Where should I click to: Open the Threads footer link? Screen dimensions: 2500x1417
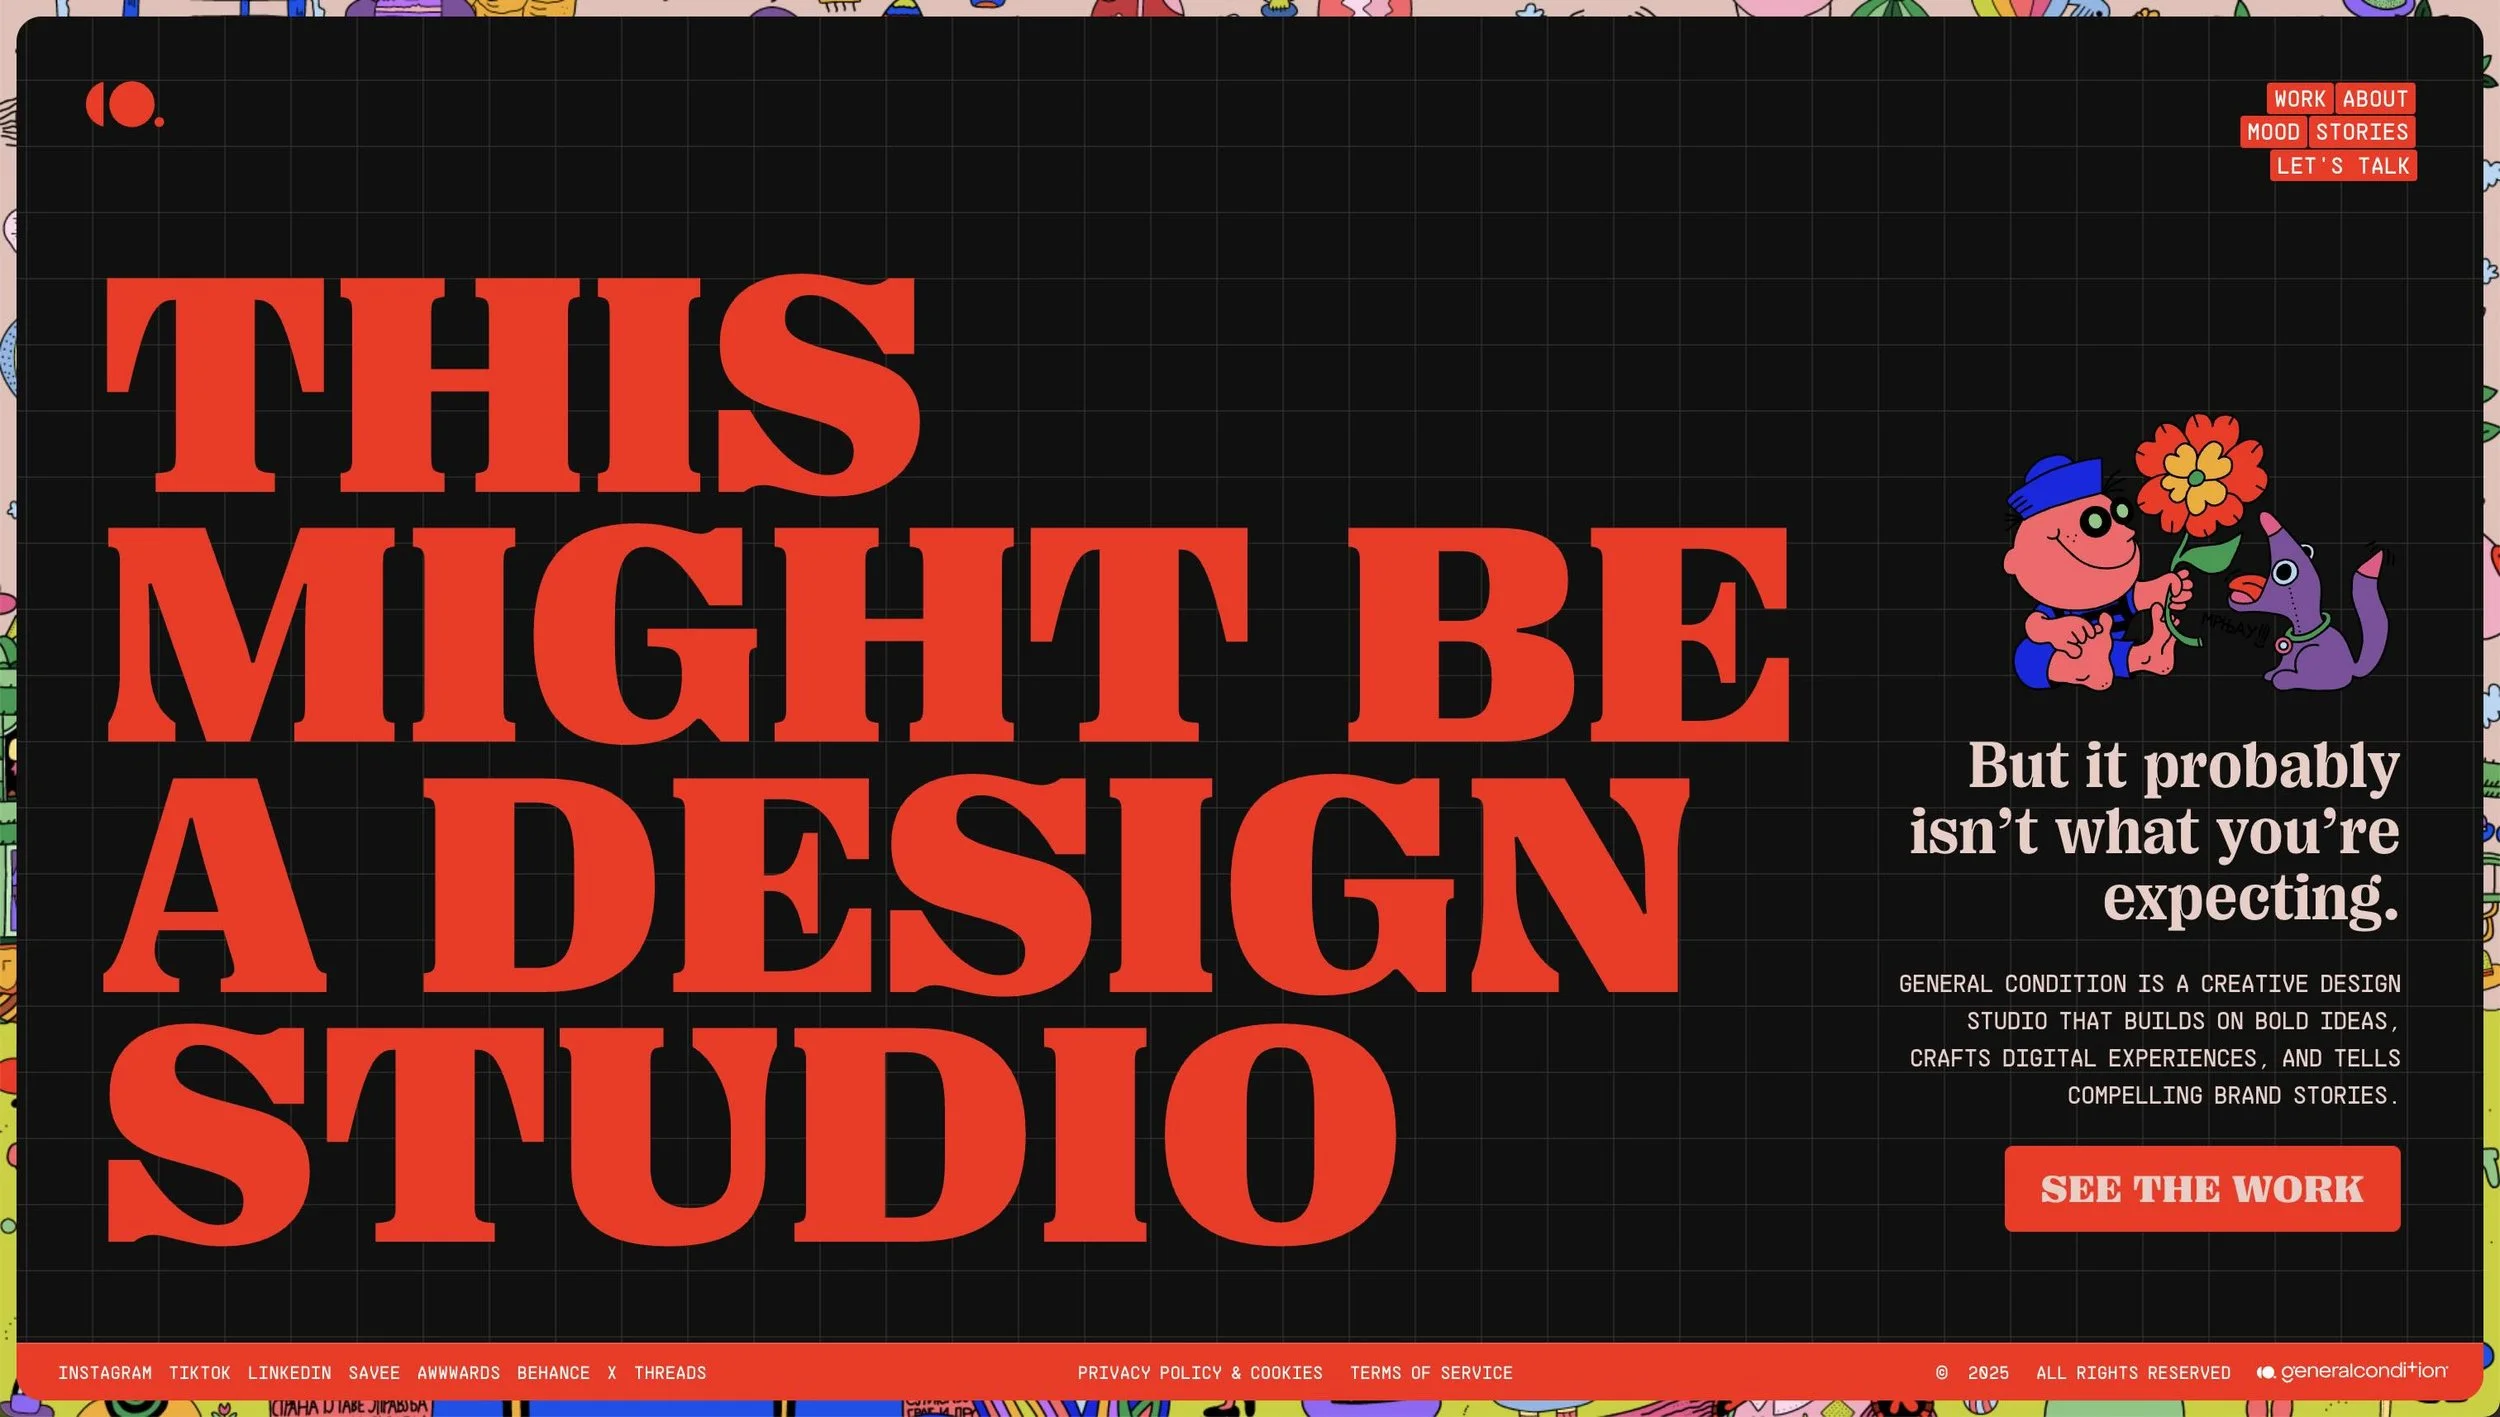(670, 1373)
